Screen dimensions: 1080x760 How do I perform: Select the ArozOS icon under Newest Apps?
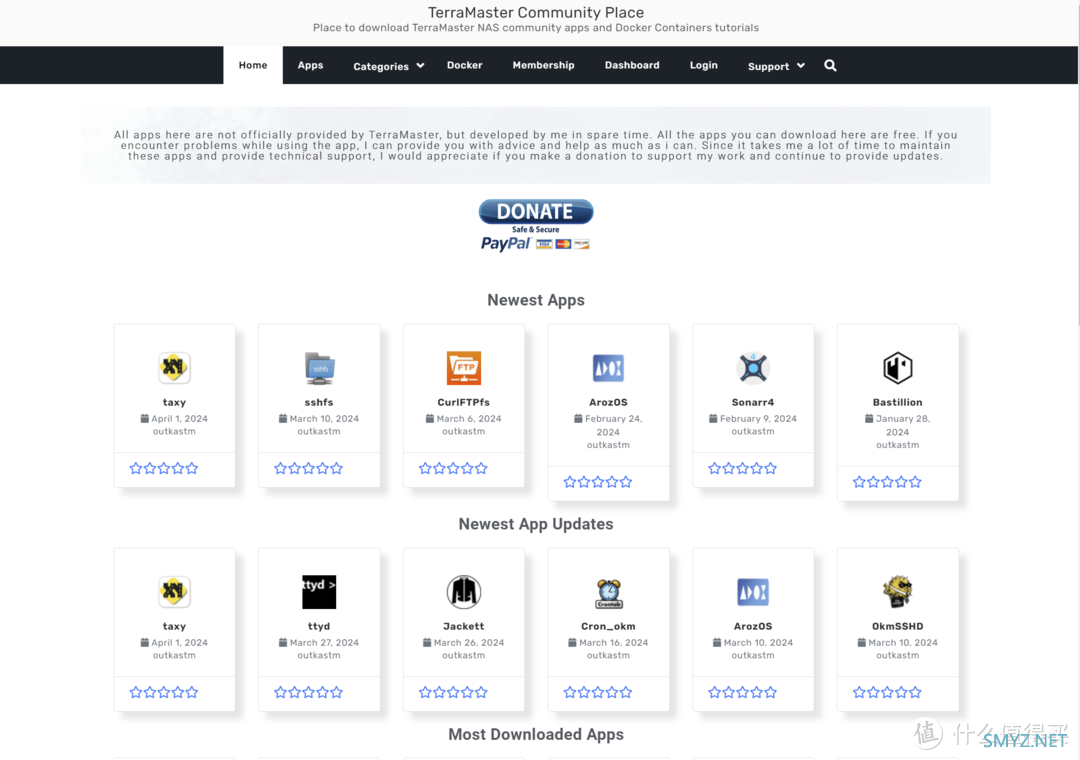[608, 368]
